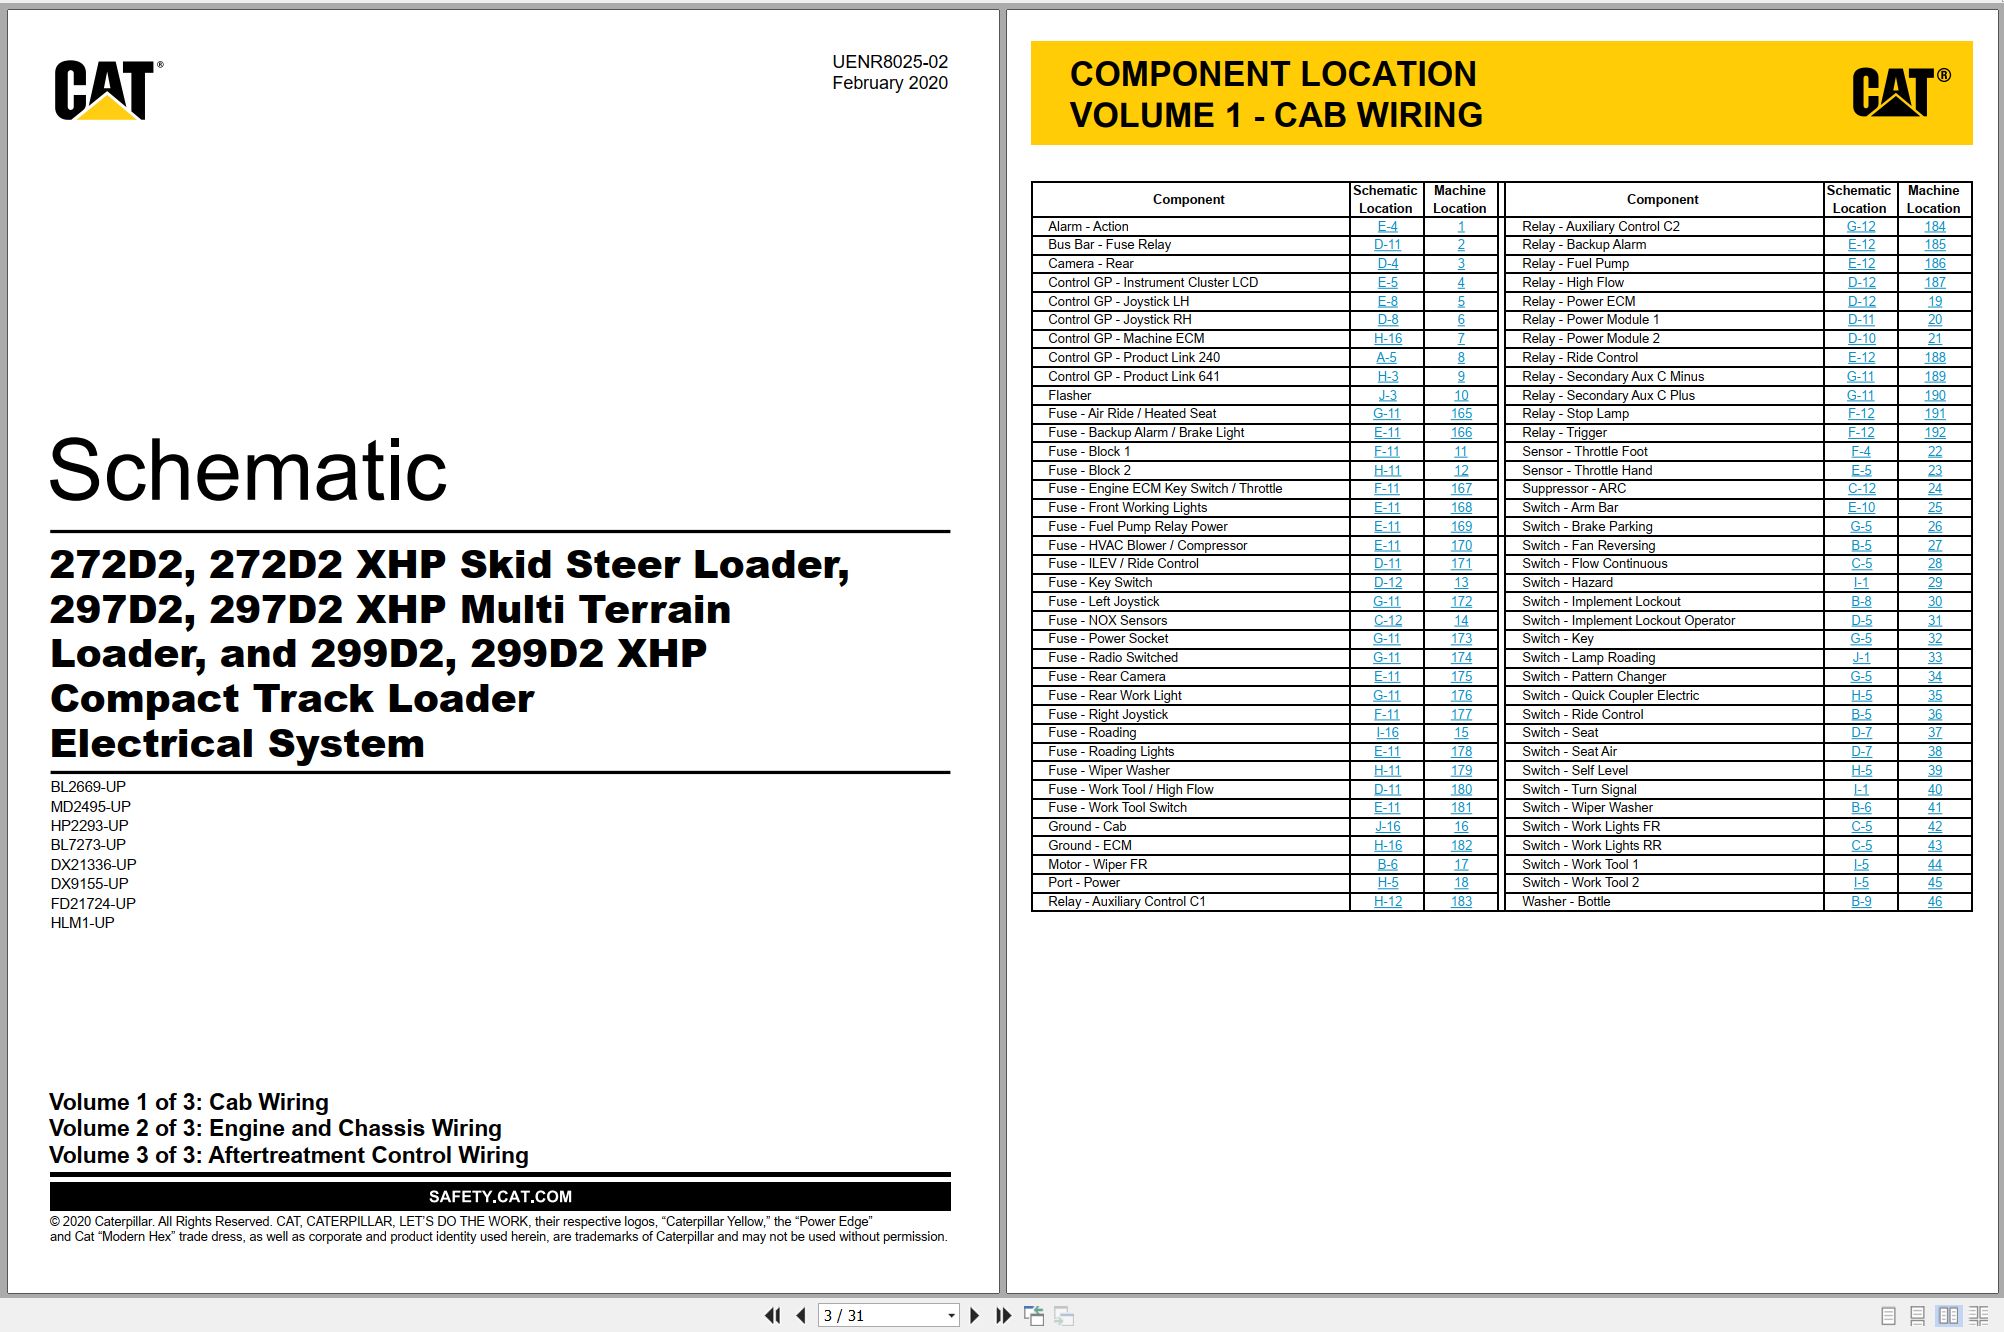Open C-12 link for Fuse - NOX Sensors
The height and width of the screenshot is (1332, 2004).
[1387, 621]
